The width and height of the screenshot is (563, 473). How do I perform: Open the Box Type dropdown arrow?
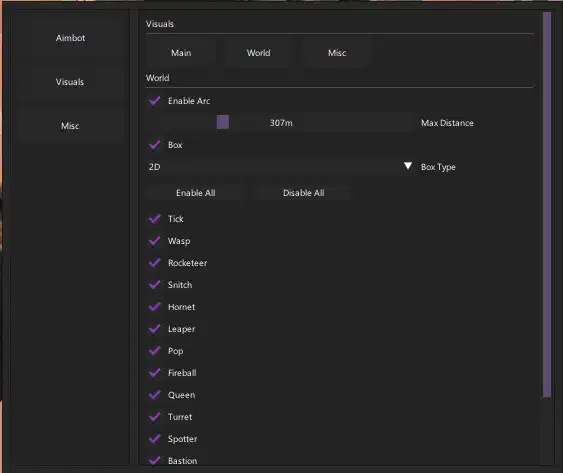(408, 166)
